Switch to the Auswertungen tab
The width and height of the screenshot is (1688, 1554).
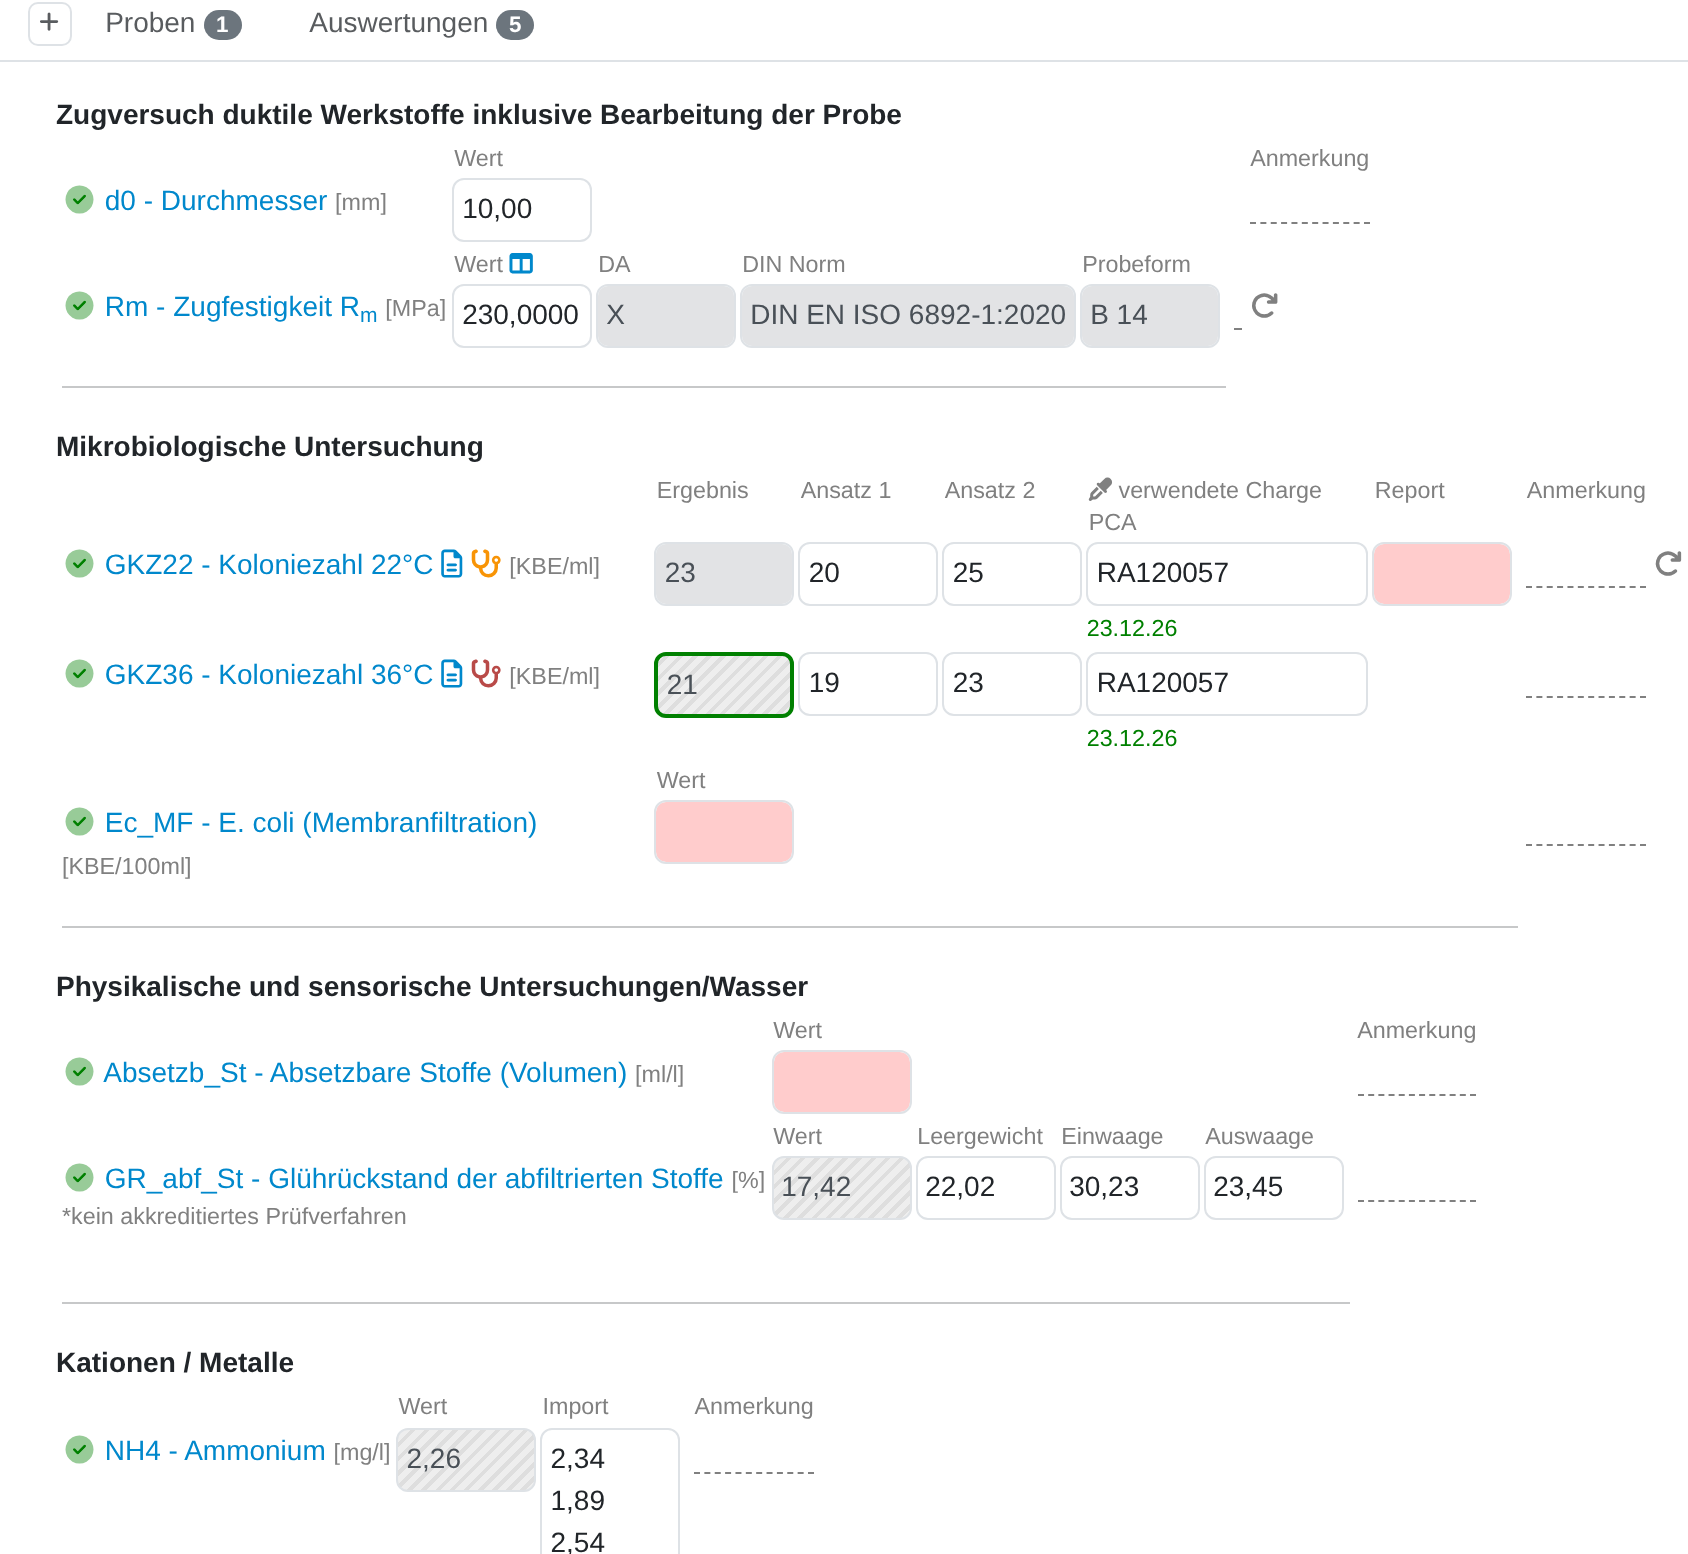point(421,23)
